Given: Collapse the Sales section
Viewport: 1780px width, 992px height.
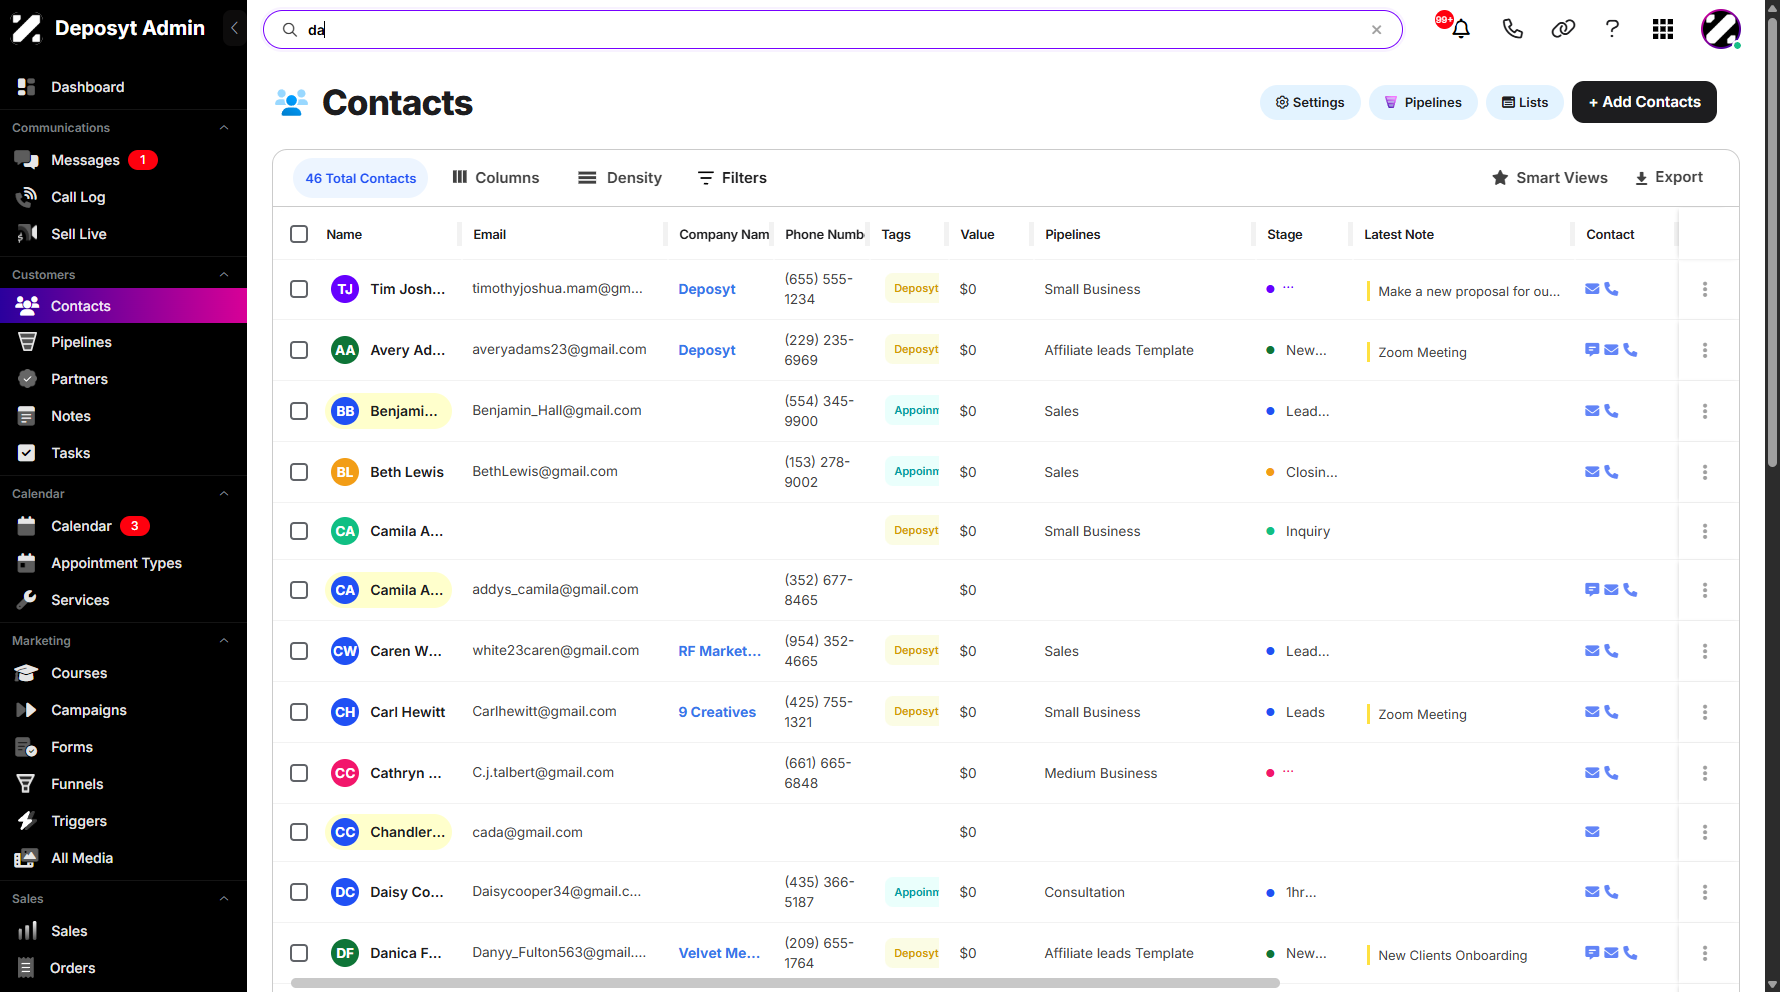Looking at the screenshot, I should pos(224,899).
